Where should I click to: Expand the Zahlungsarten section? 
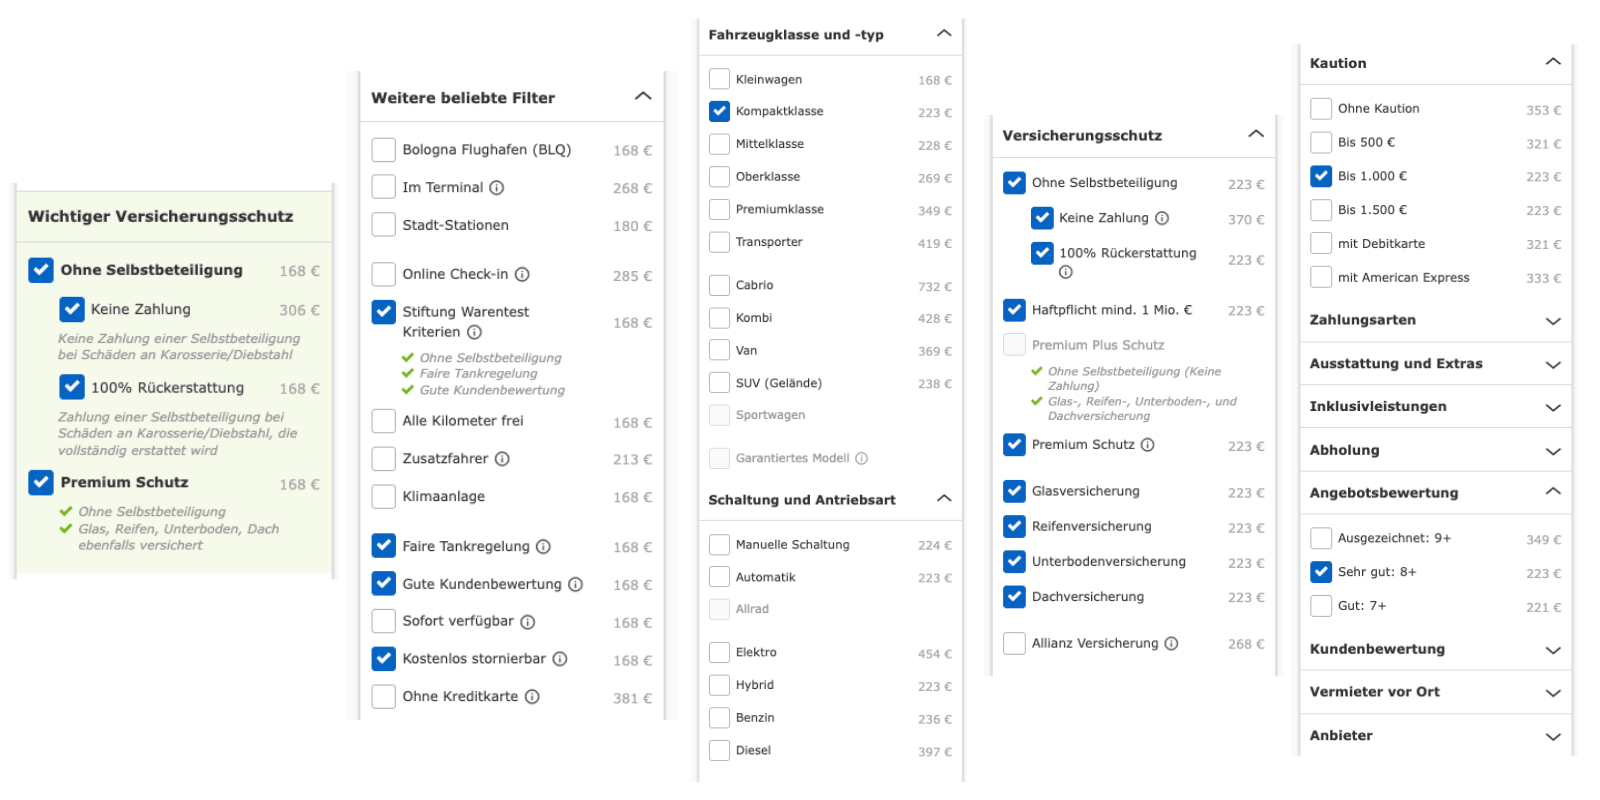[x=1552, y=321]
